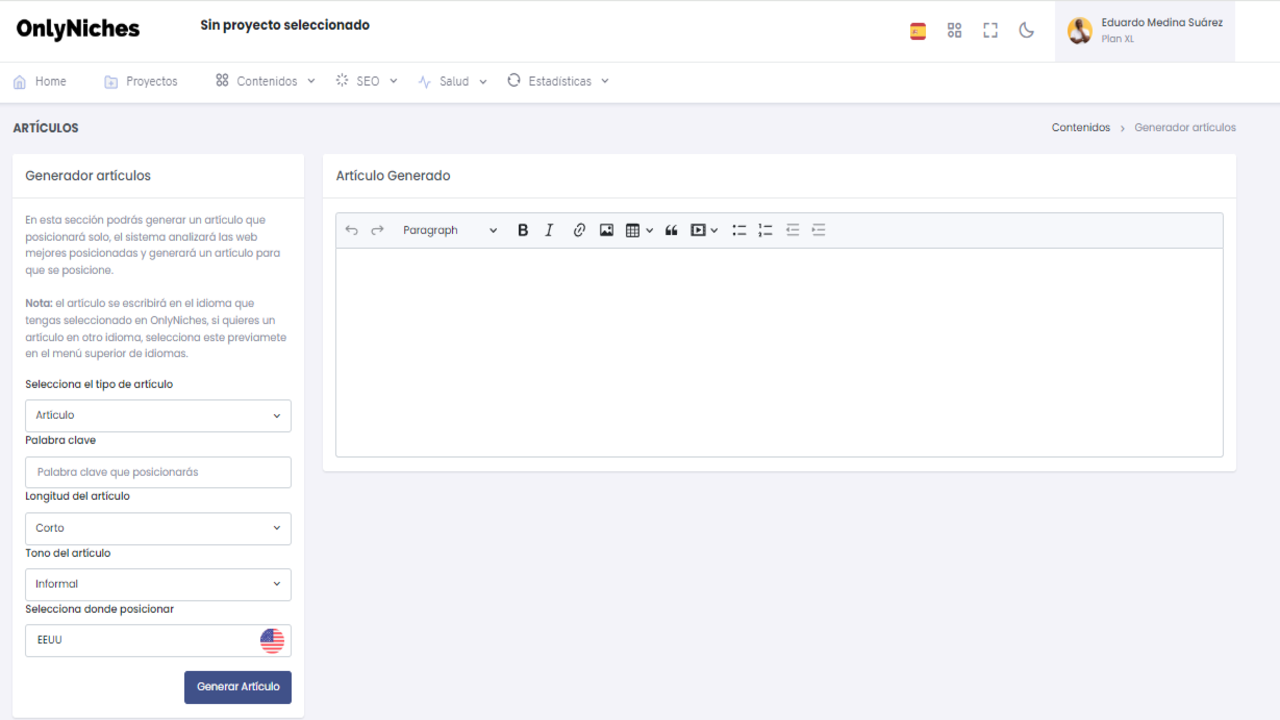Screen dimensions: 1280x720
Task: Toggle fullscreen mode icon
Action: 990,31
